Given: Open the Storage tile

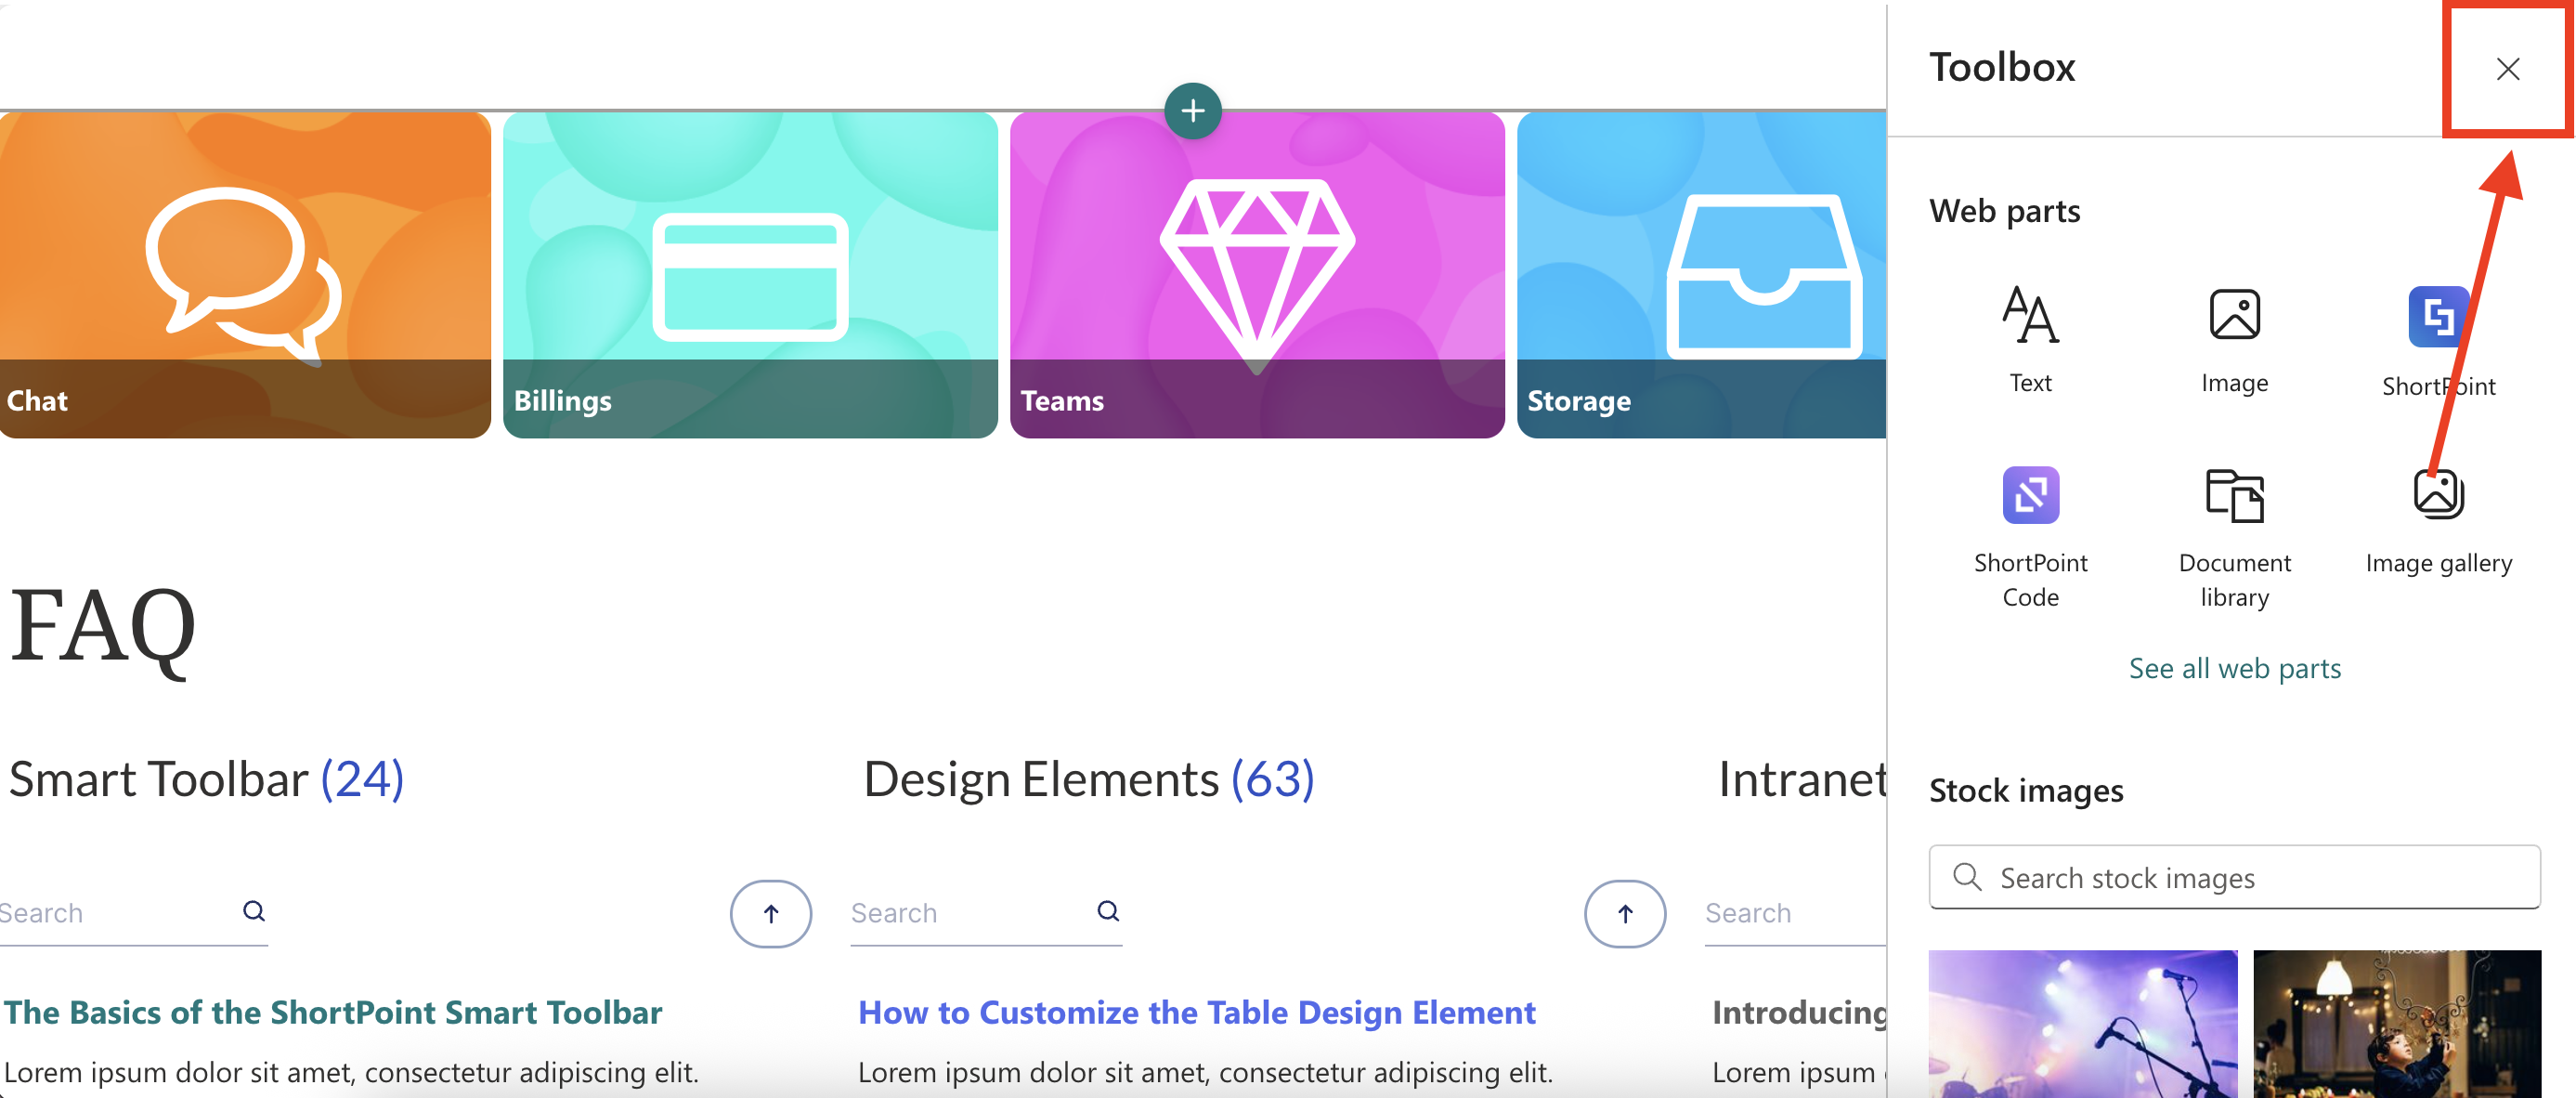Looking at the screenshot, I should (1700, 275).
